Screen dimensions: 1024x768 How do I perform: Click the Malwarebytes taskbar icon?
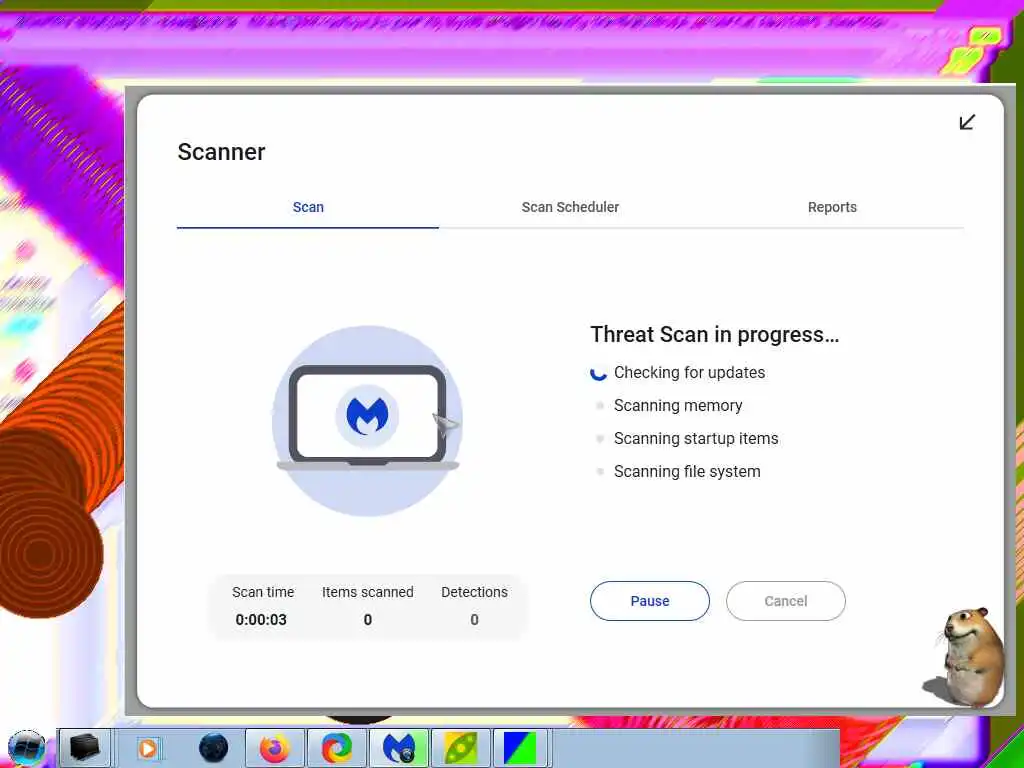399,748
